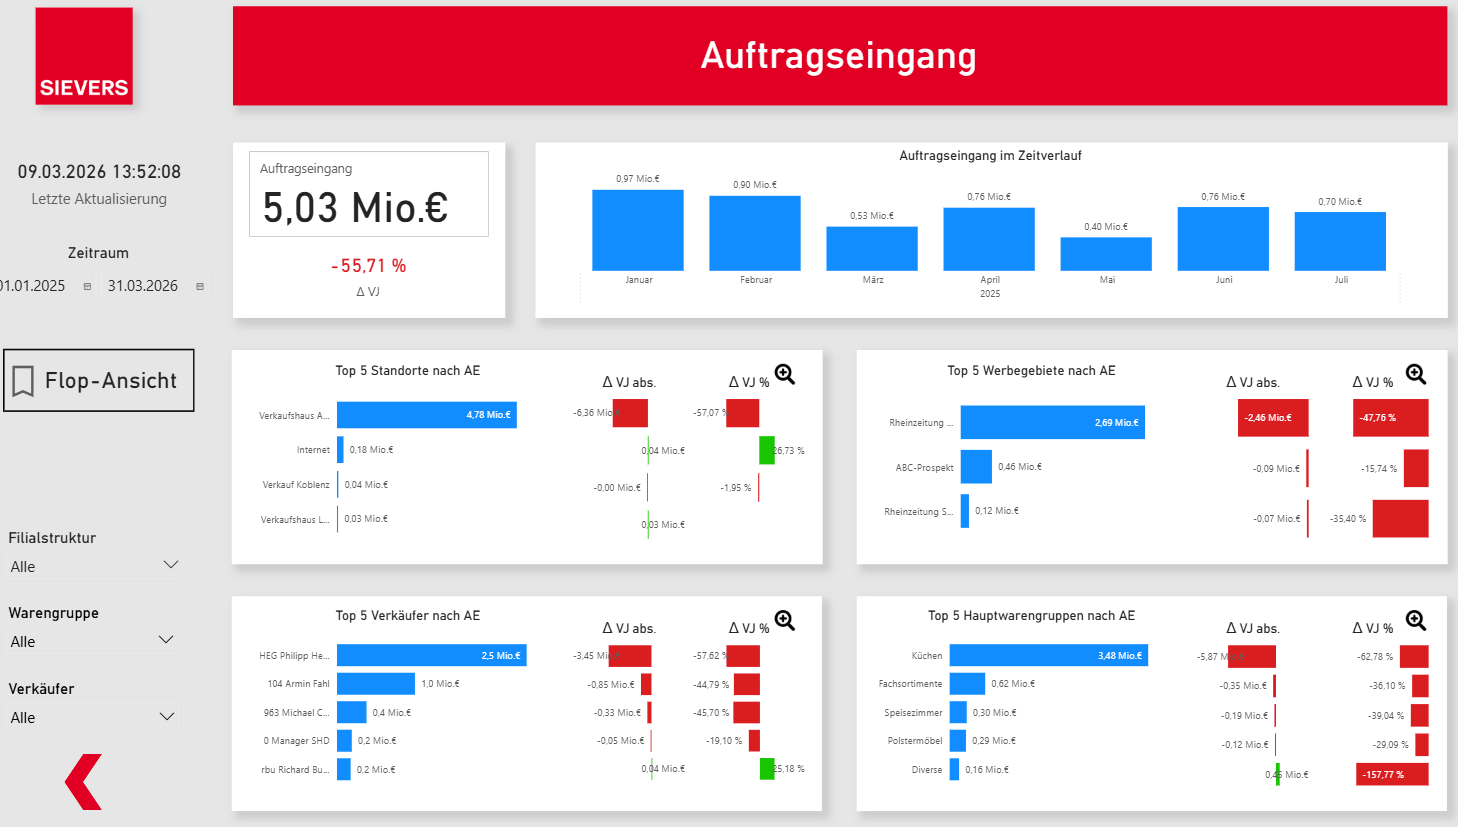Select the April bar in the time chart
1458x827 pixels.
[x=989, y=239]
